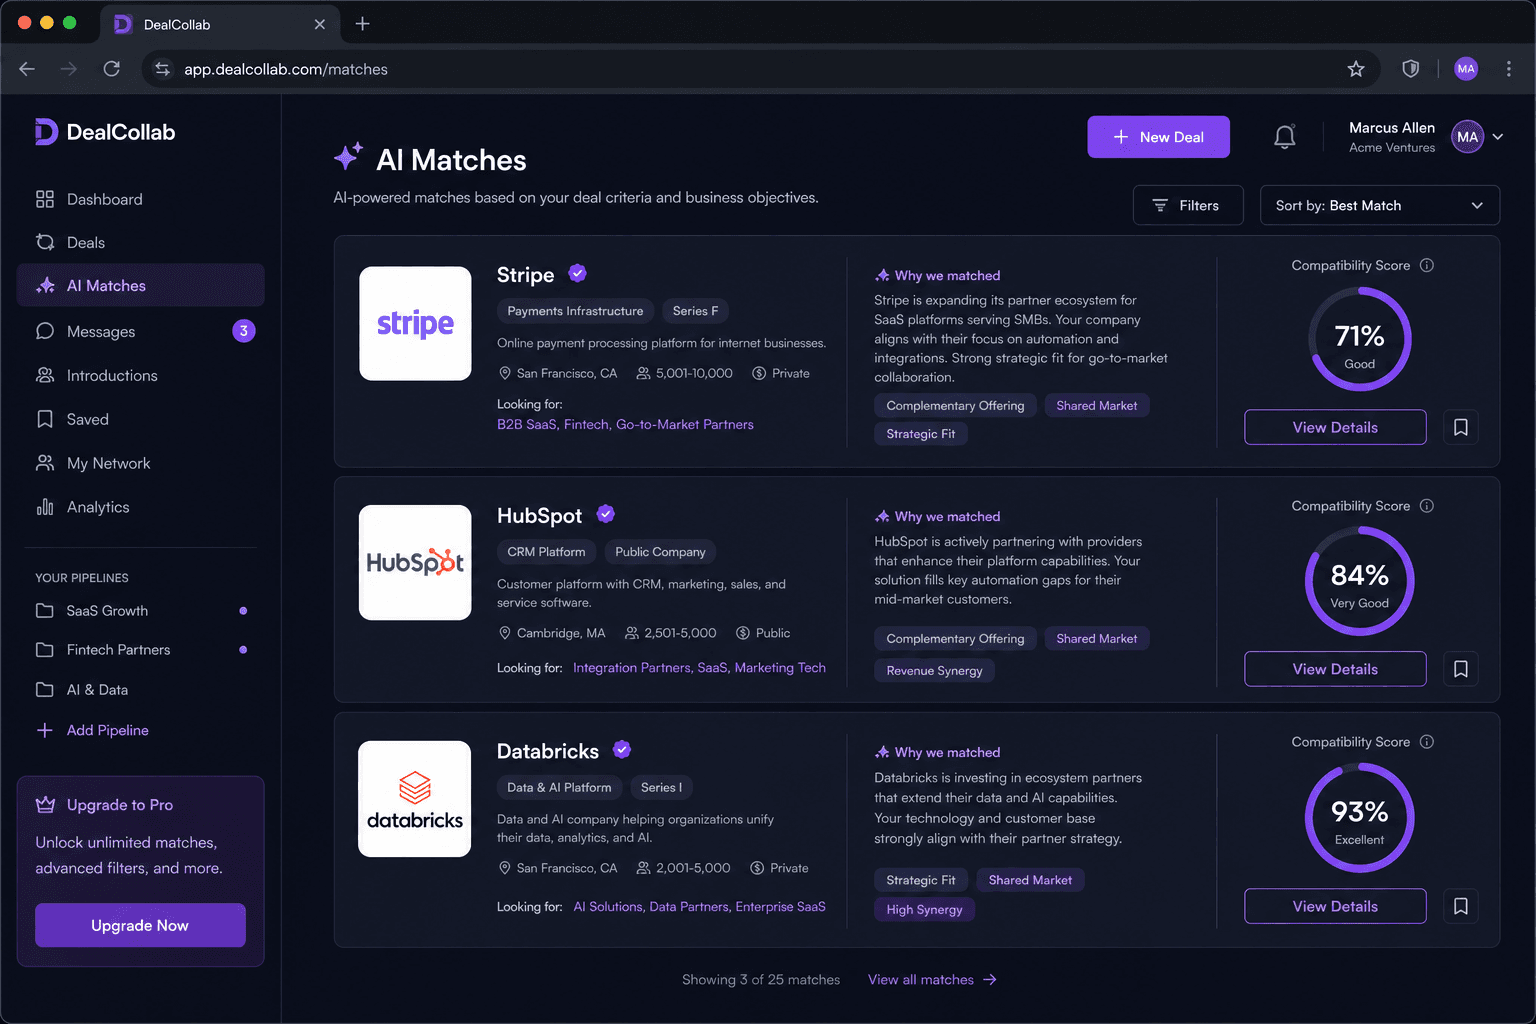Viewport: 1536px width, 1024px height.
Task: Bookmark the HubSpot match
Action: (x=1461, y=669)
